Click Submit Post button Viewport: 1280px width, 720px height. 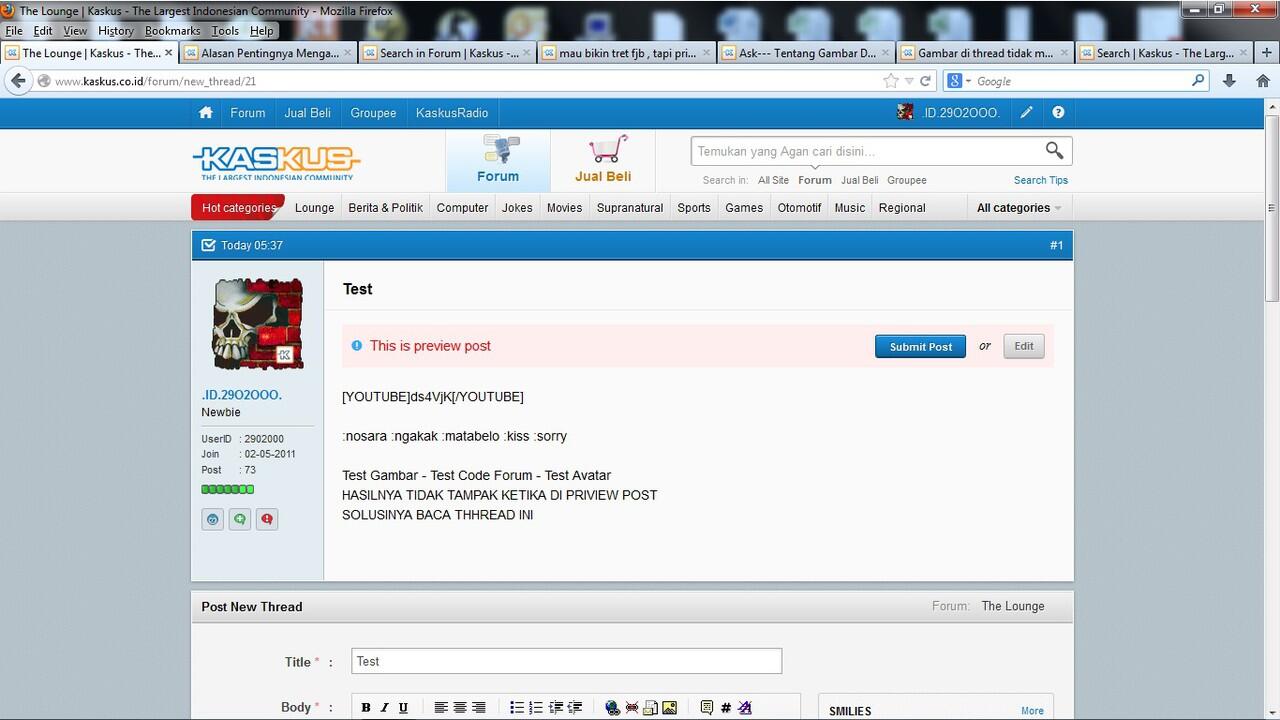[x=921, y=346]
